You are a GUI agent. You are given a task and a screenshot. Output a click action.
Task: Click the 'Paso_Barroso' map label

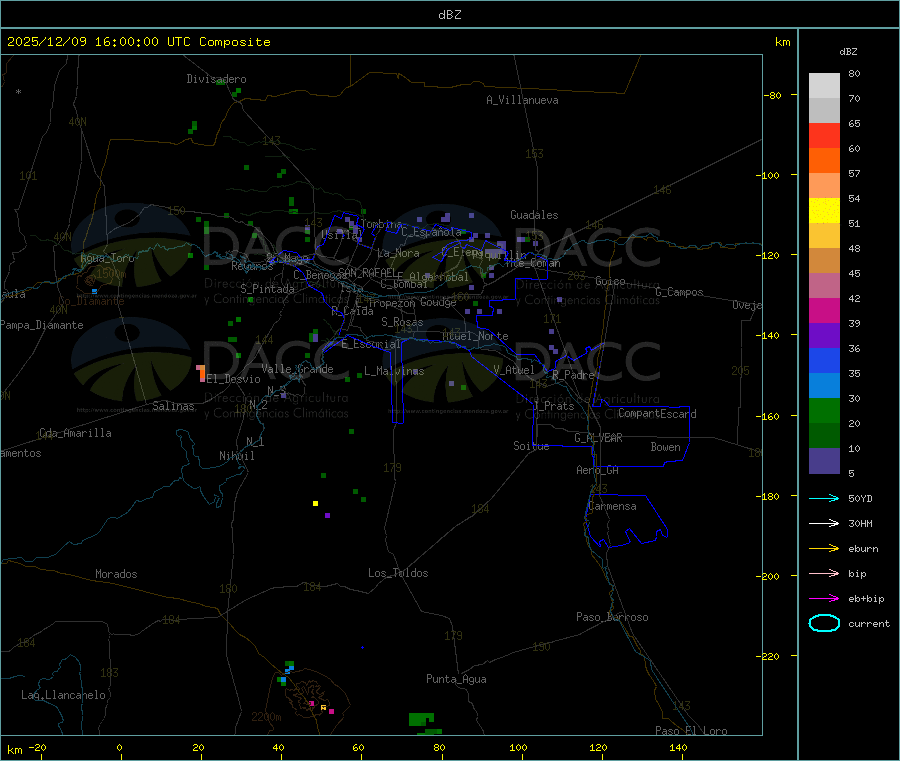tap(612, 617)
